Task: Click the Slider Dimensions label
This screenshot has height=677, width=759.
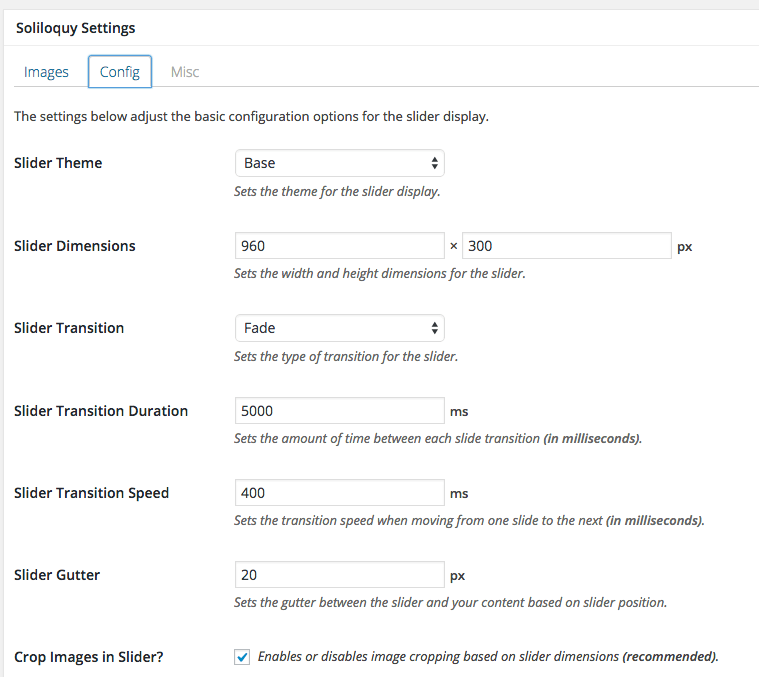Action: click(75, 246)
